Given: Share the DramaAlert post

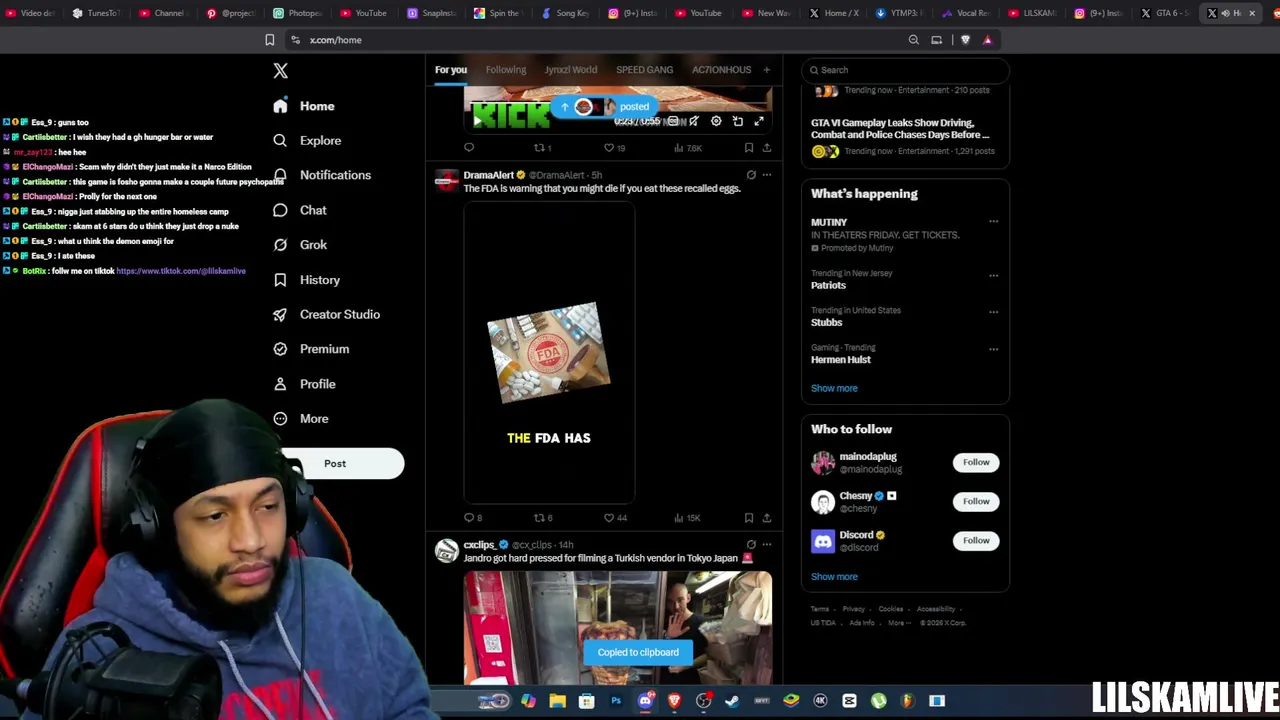Looking at the screenshot, I should (767, 518).
